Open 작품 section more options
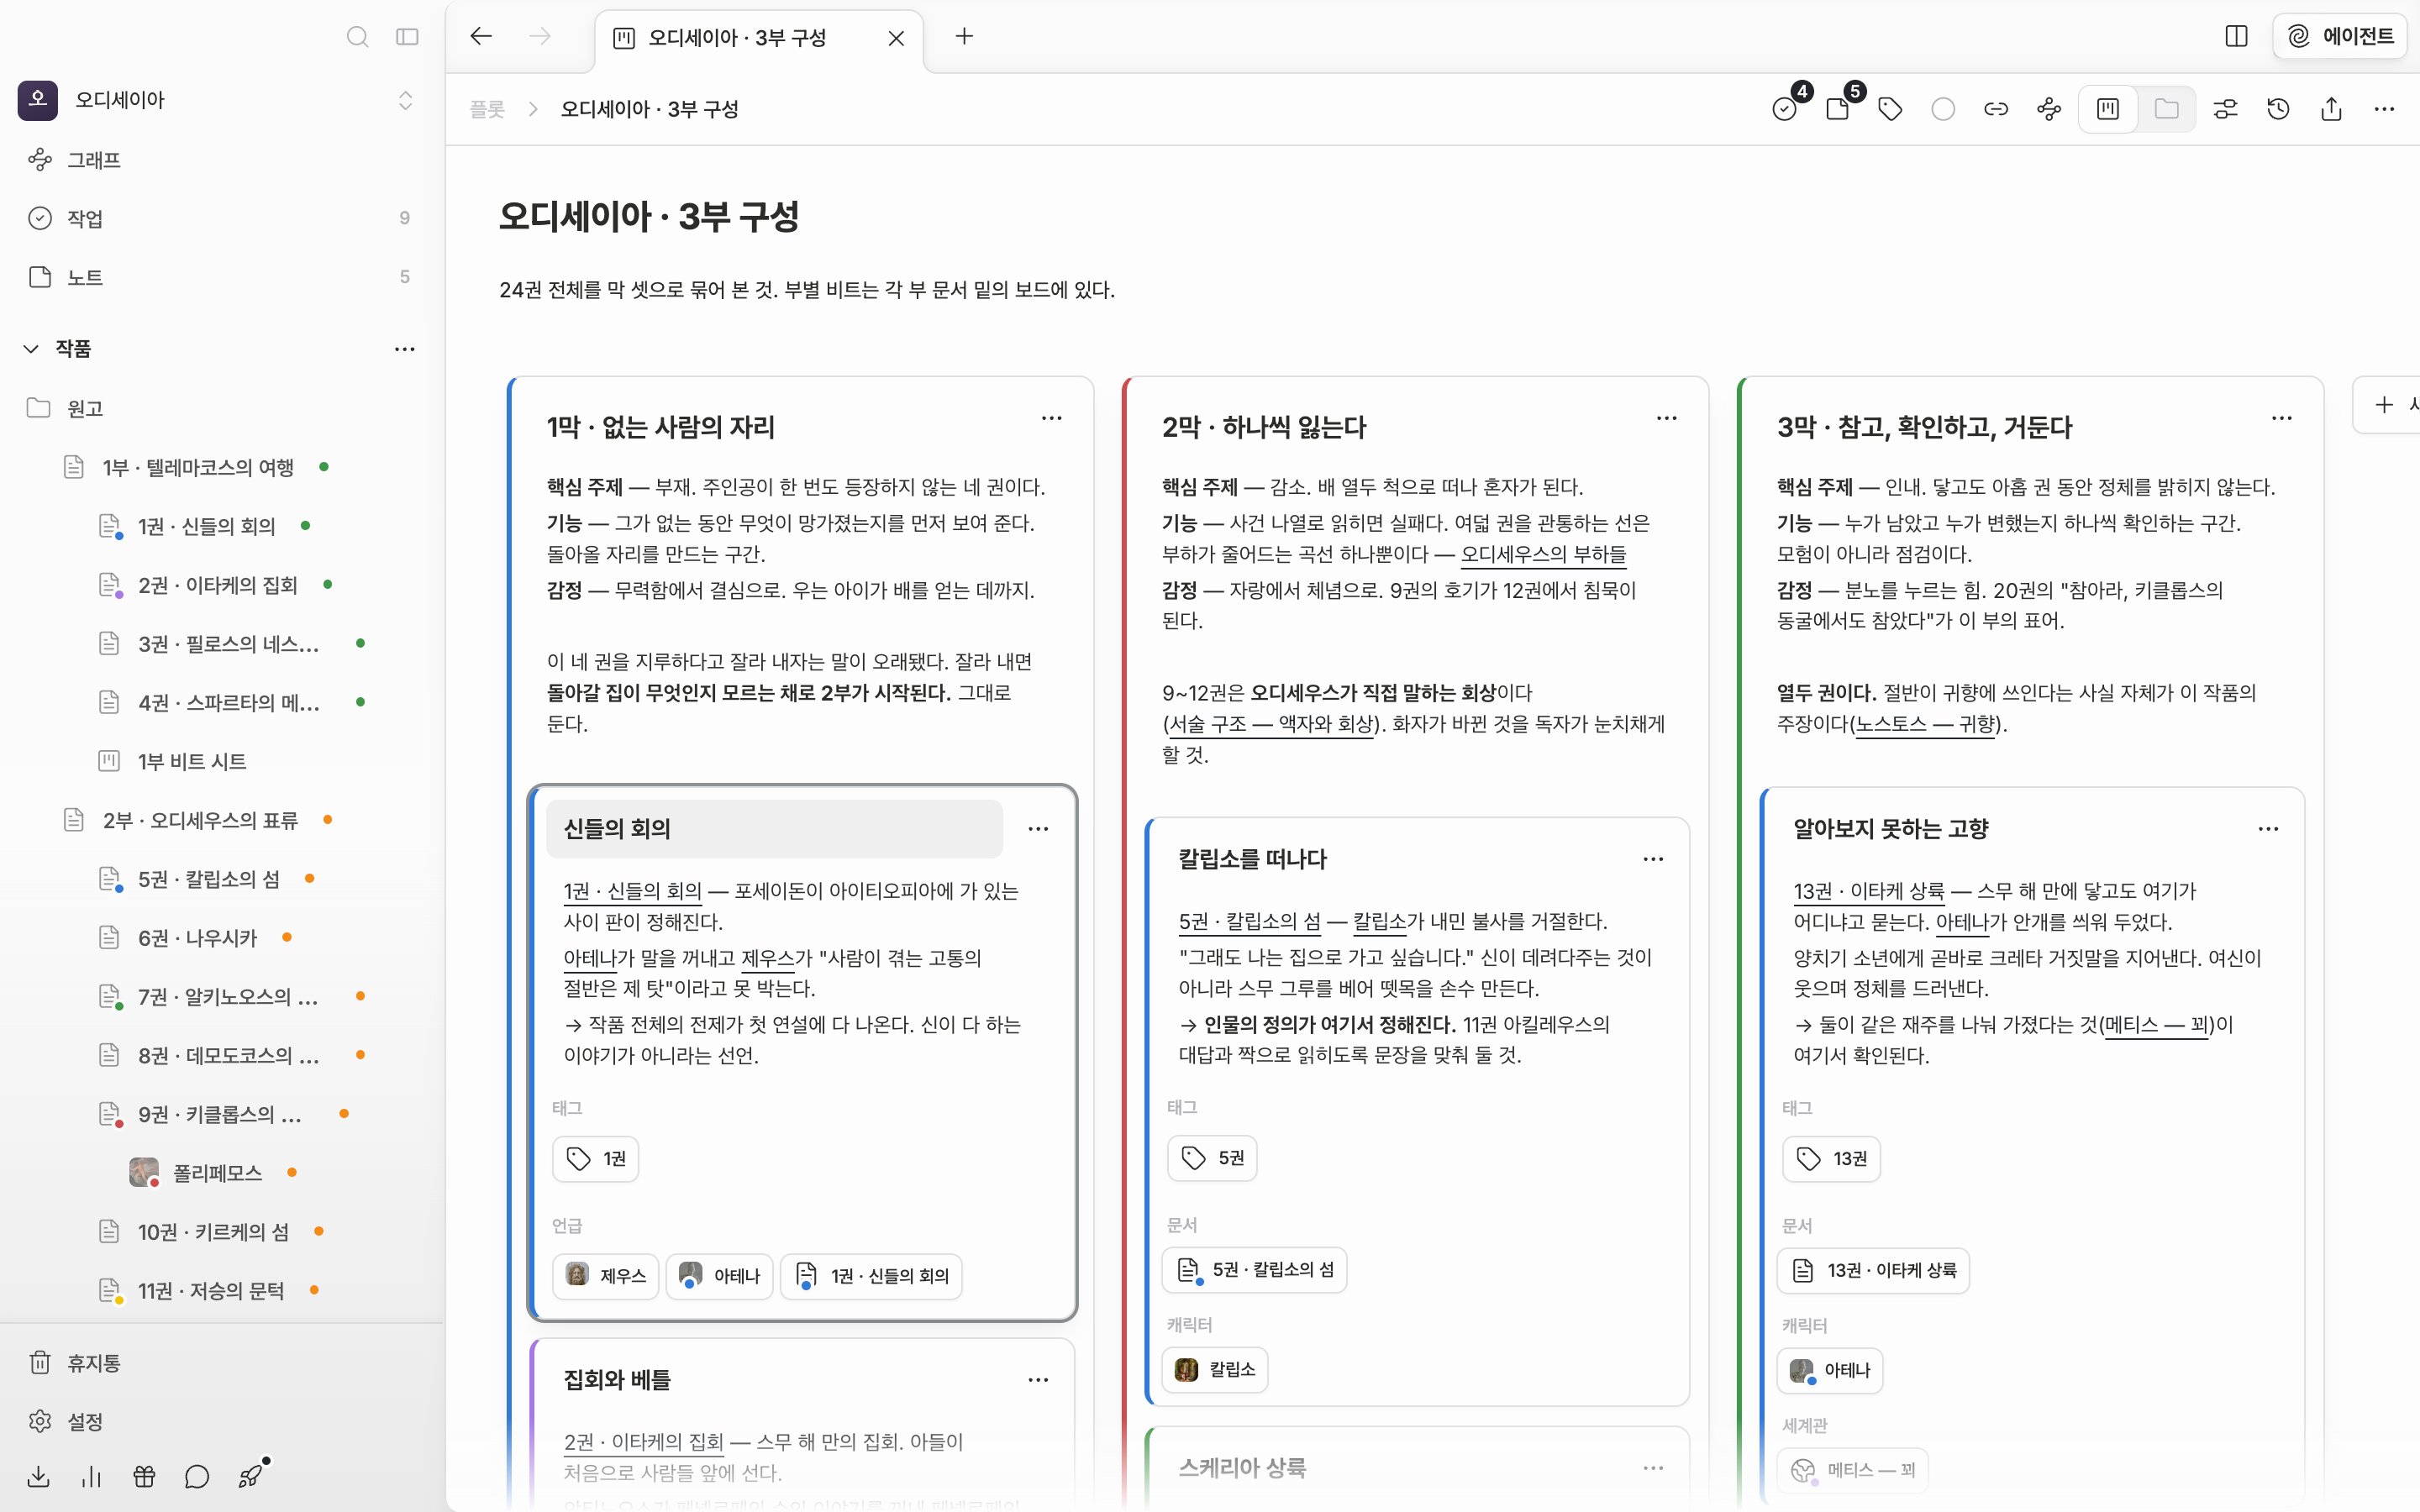 tap(404, 349)
